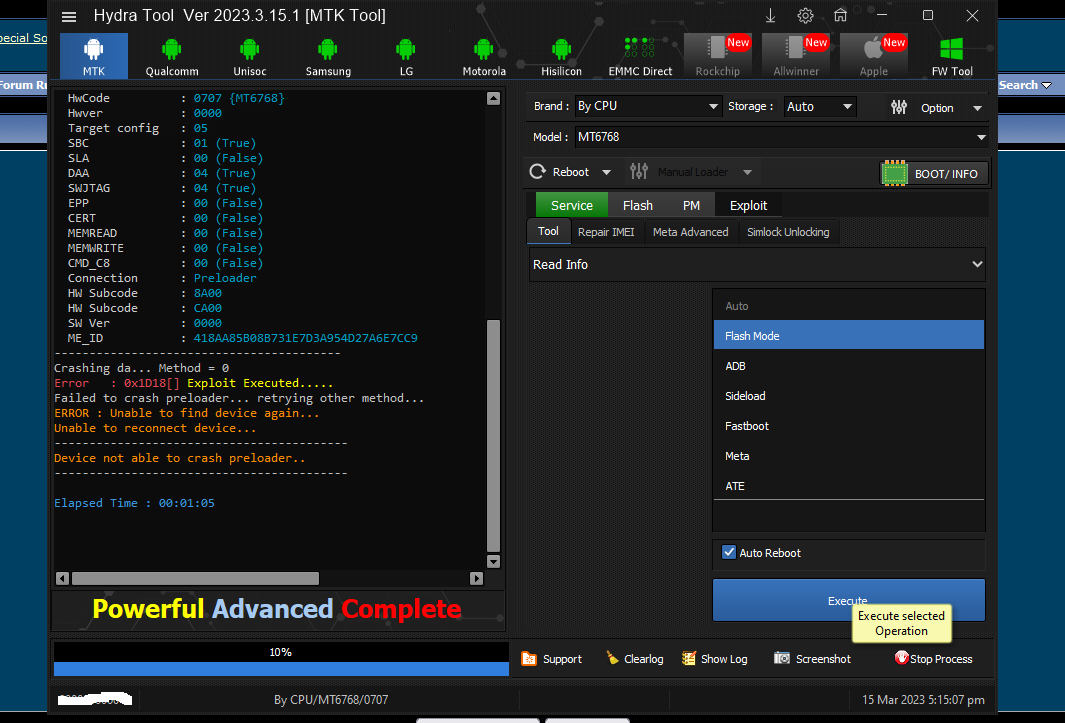The image size is (1065, 723).
Task: Select Flash Mode in the list
Action: coord(848,336)
